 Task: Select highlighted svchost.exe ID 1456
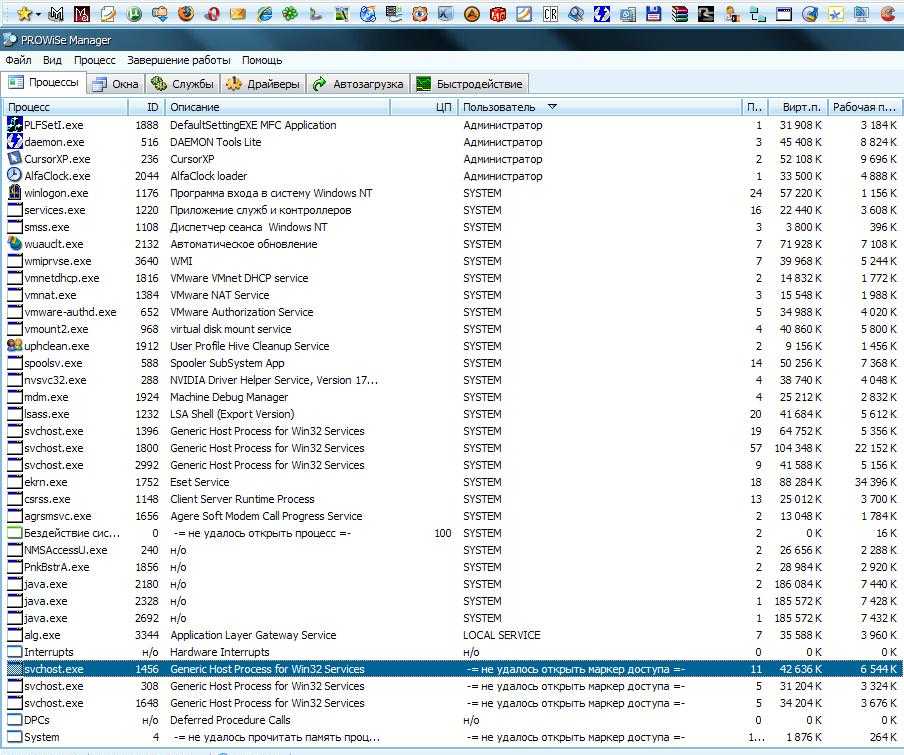(x=452, y=669)
